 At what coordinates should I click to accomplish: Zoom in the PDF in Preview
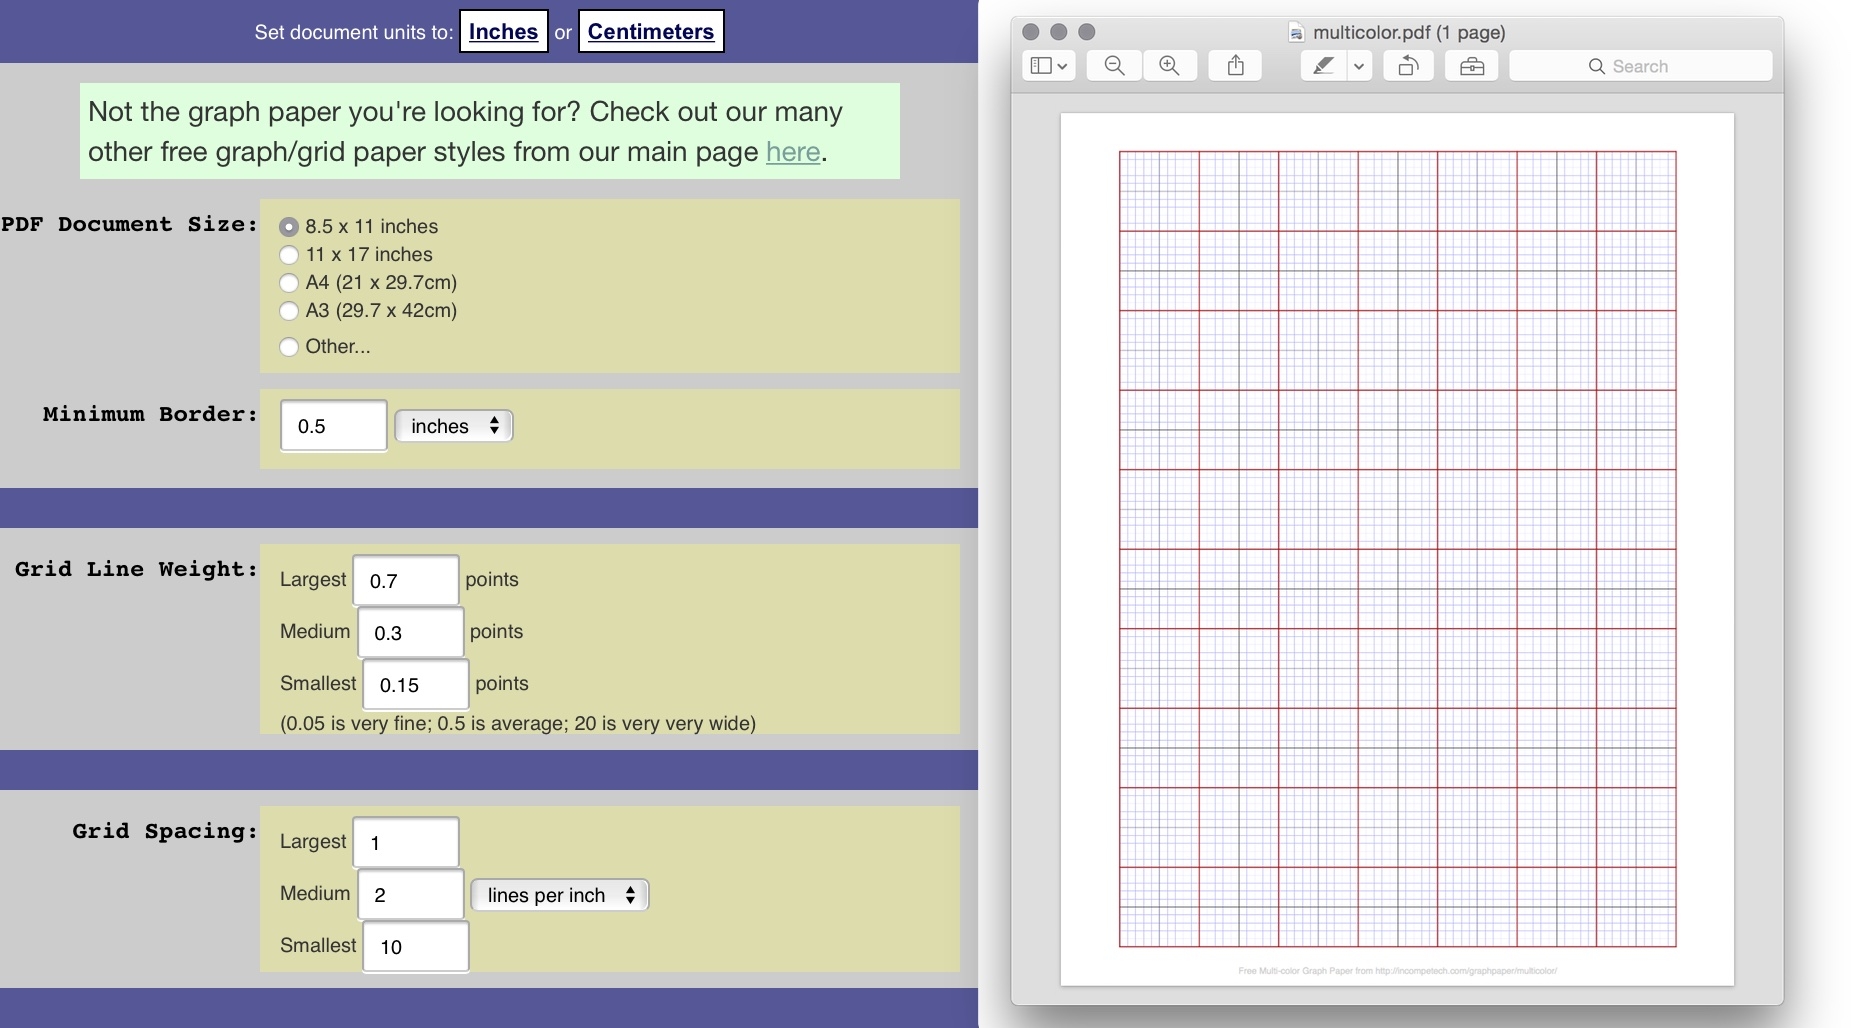point(1169,66)
